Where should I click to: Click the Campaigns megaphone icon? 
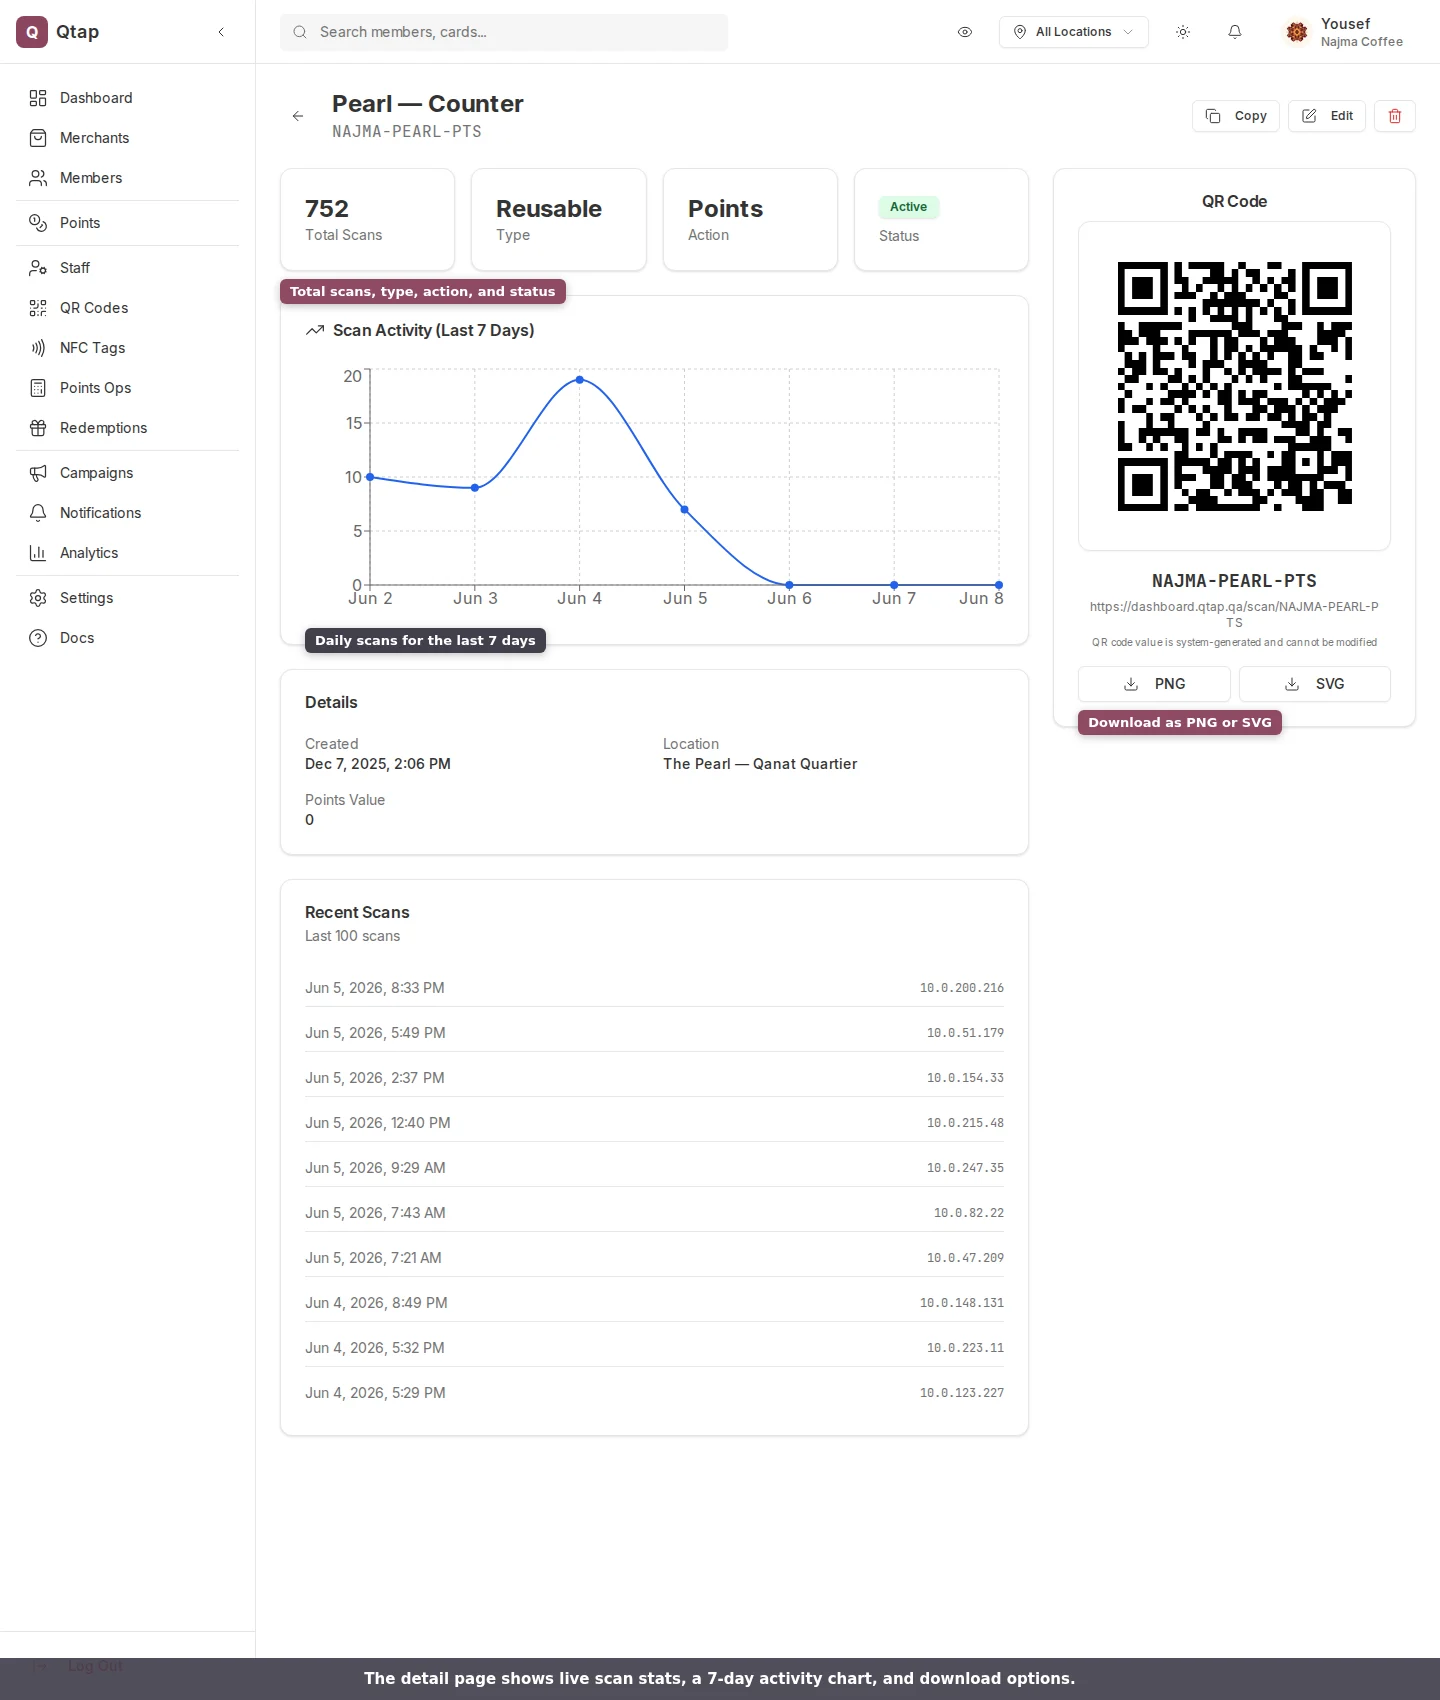point(38,473)
